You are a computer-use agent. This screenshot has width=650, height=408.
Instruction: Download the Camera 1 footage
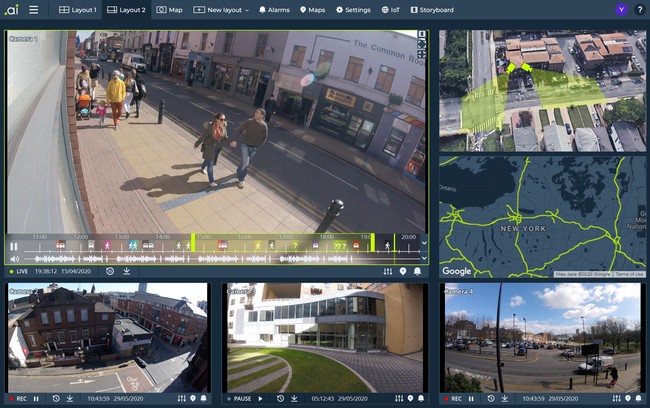click(x=127, y=271)
